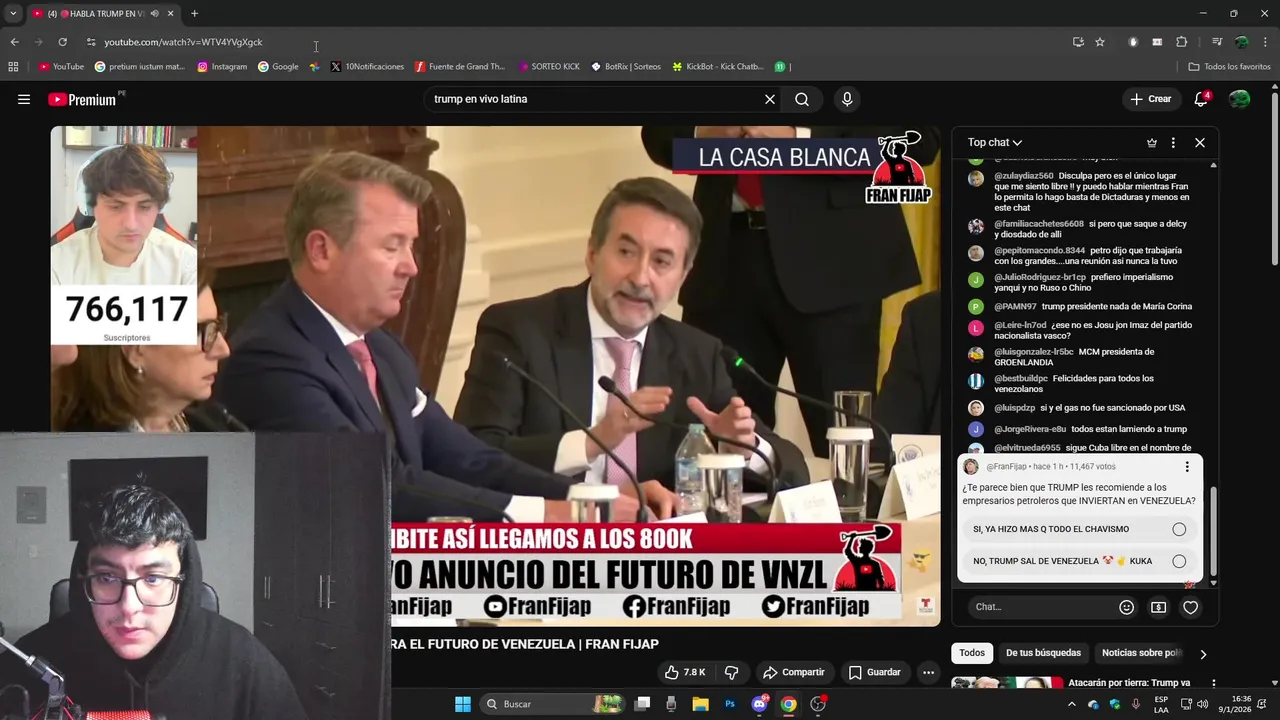Click the Crear button
Image resolution: width=1280 pixels, height=720 pixels.
pos(1150,99)
